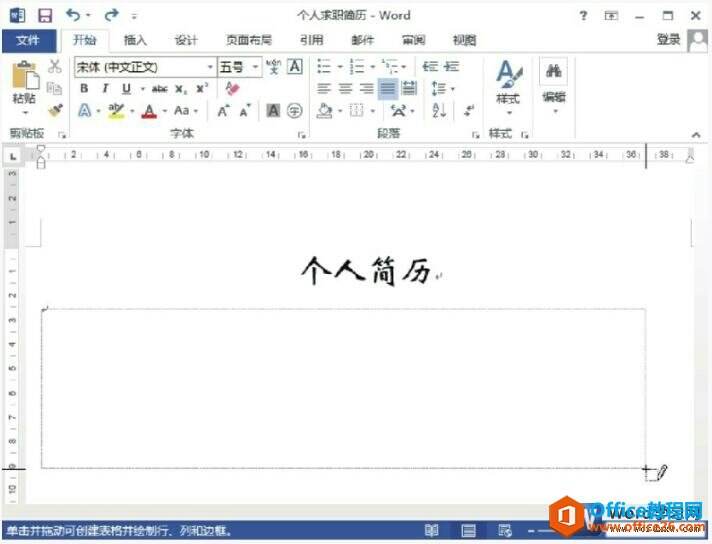Select the Justify alignment icon
This screenshot has width=712, height=544.
tap(387, 88)
